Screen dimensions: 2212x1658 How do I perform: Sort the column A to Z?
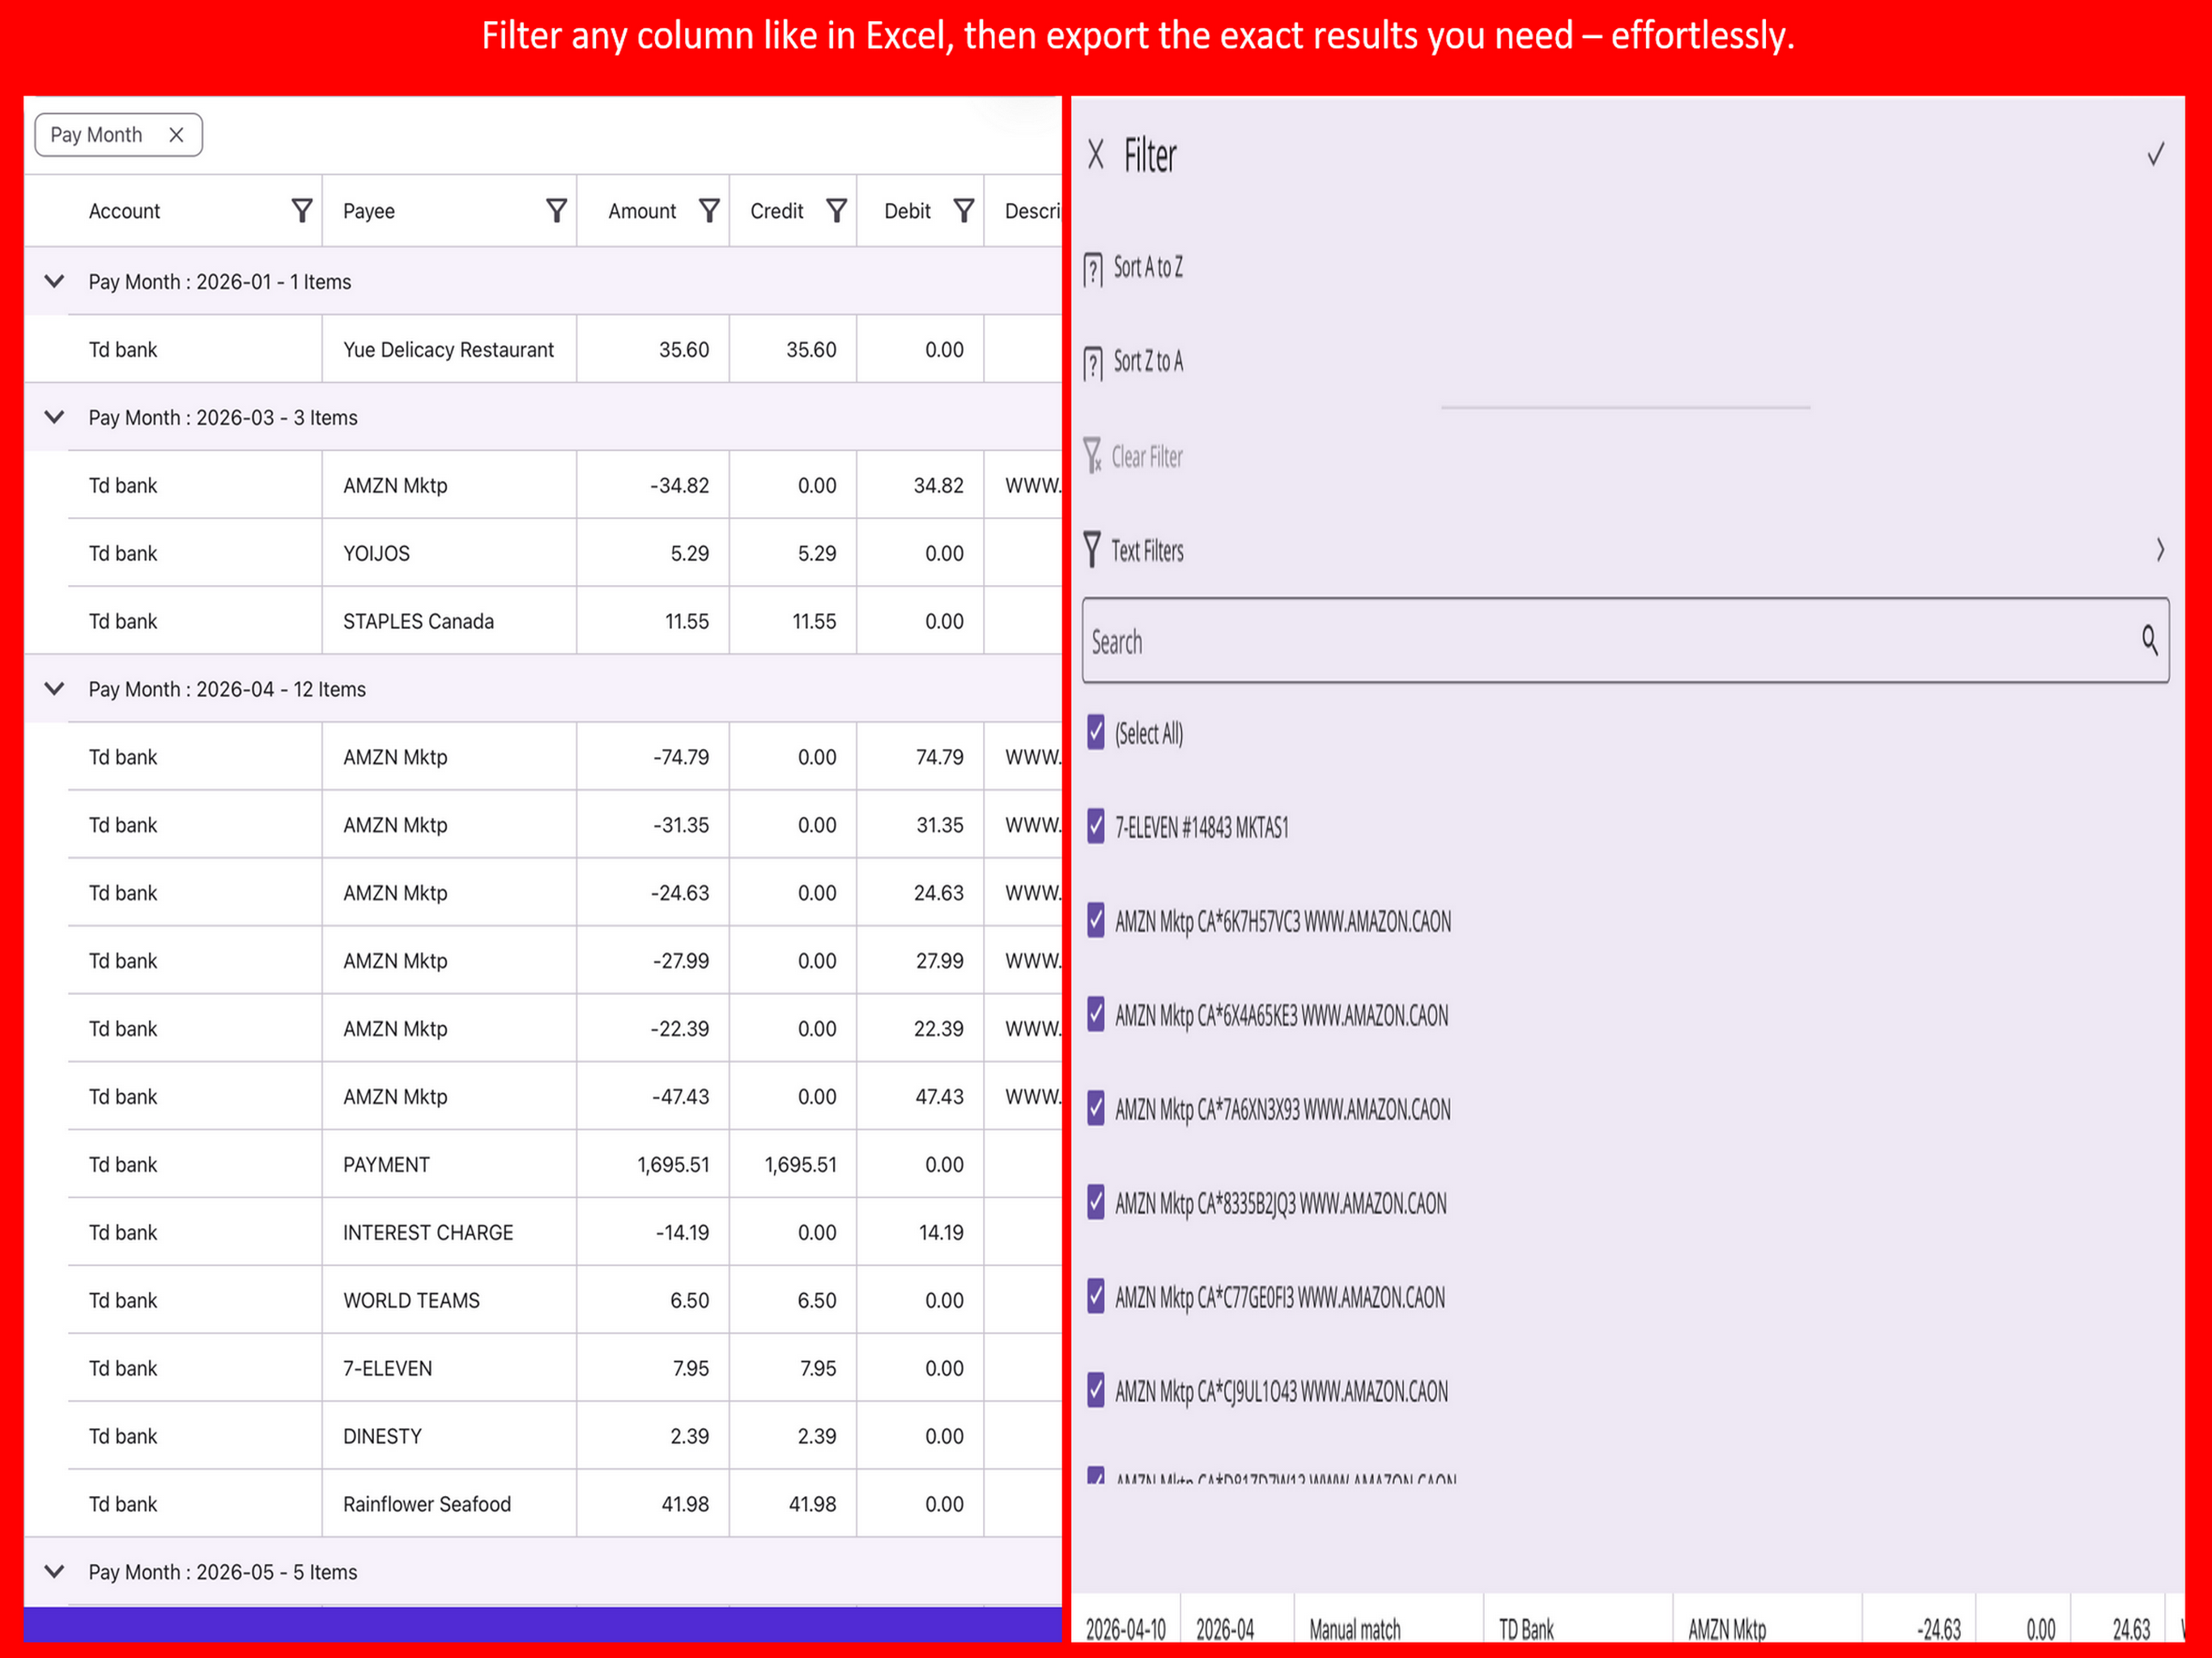[x=1133, y=268]
